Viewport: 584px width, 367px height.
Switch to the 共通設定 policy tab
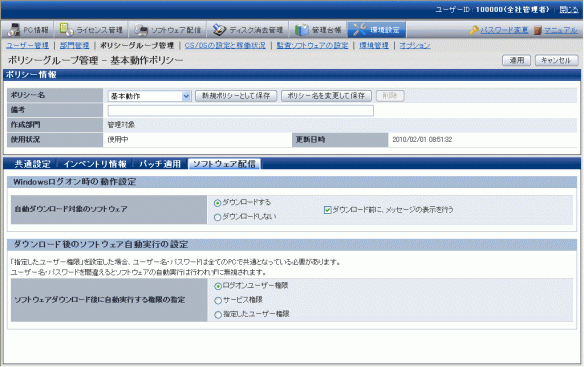(x=32, y=164)
